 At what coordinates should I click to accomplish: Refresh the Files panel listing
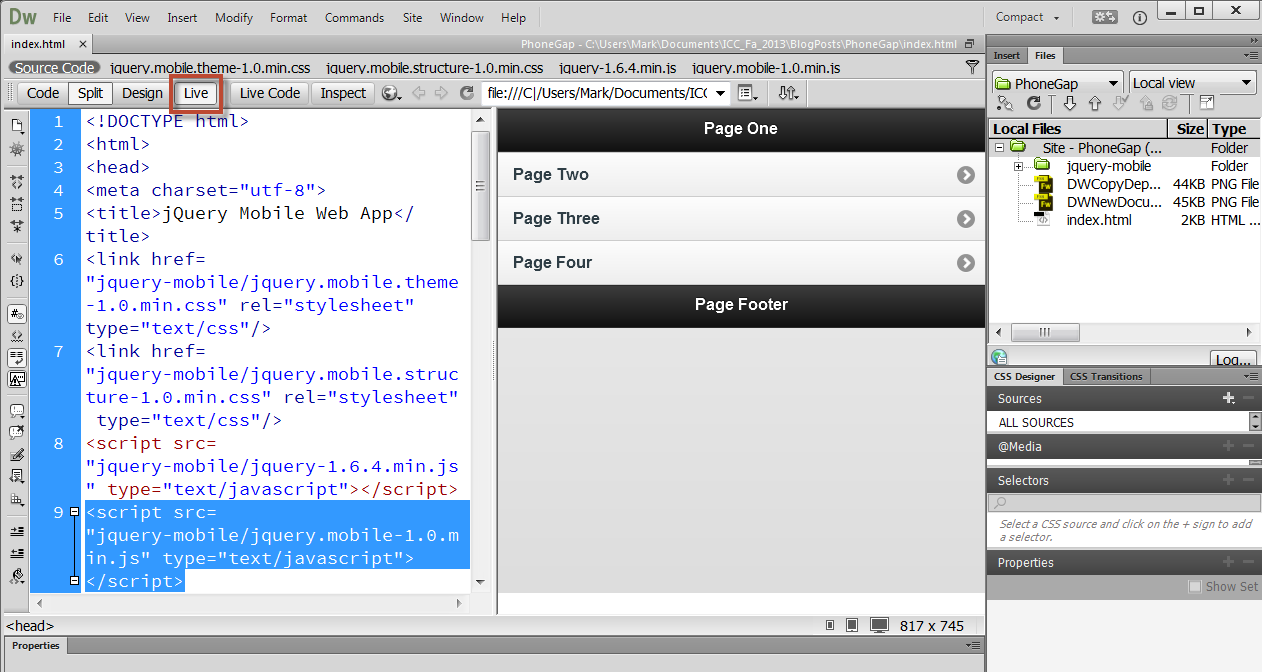1034,103
